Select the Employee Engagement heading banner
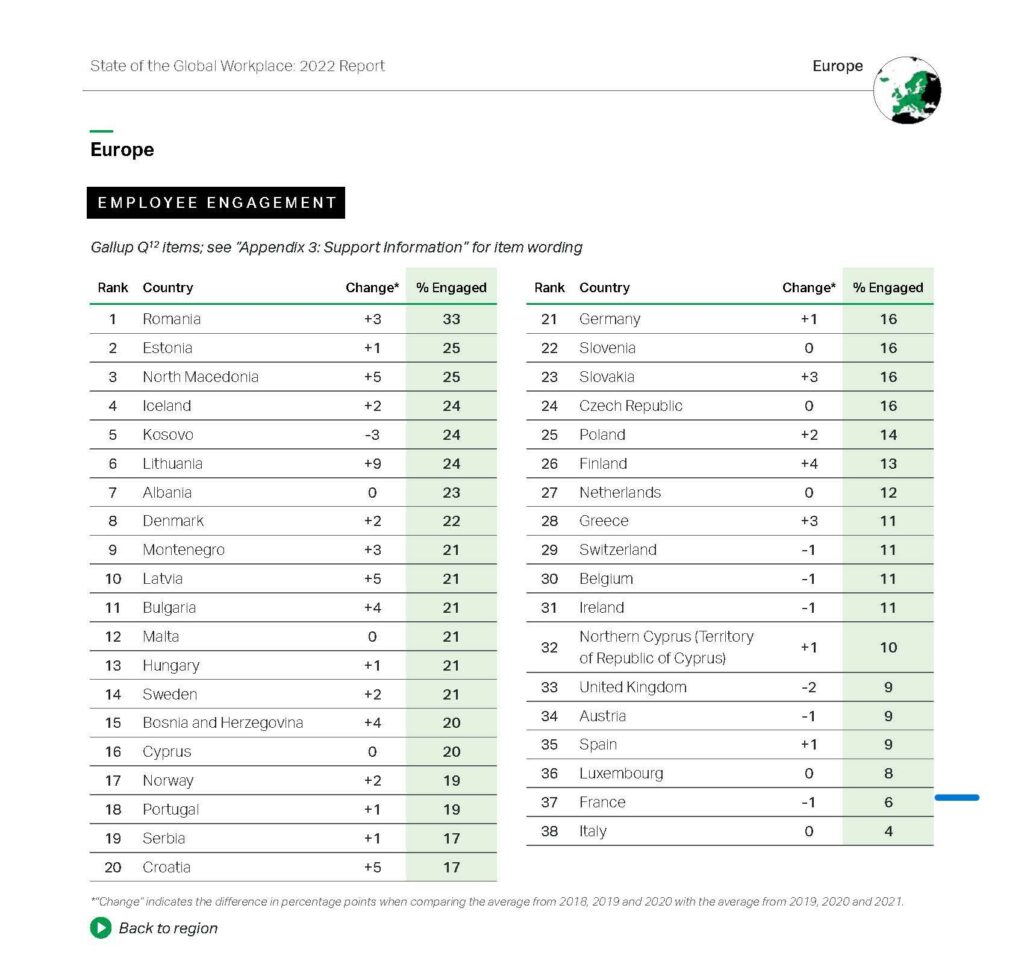 [216, 202]
